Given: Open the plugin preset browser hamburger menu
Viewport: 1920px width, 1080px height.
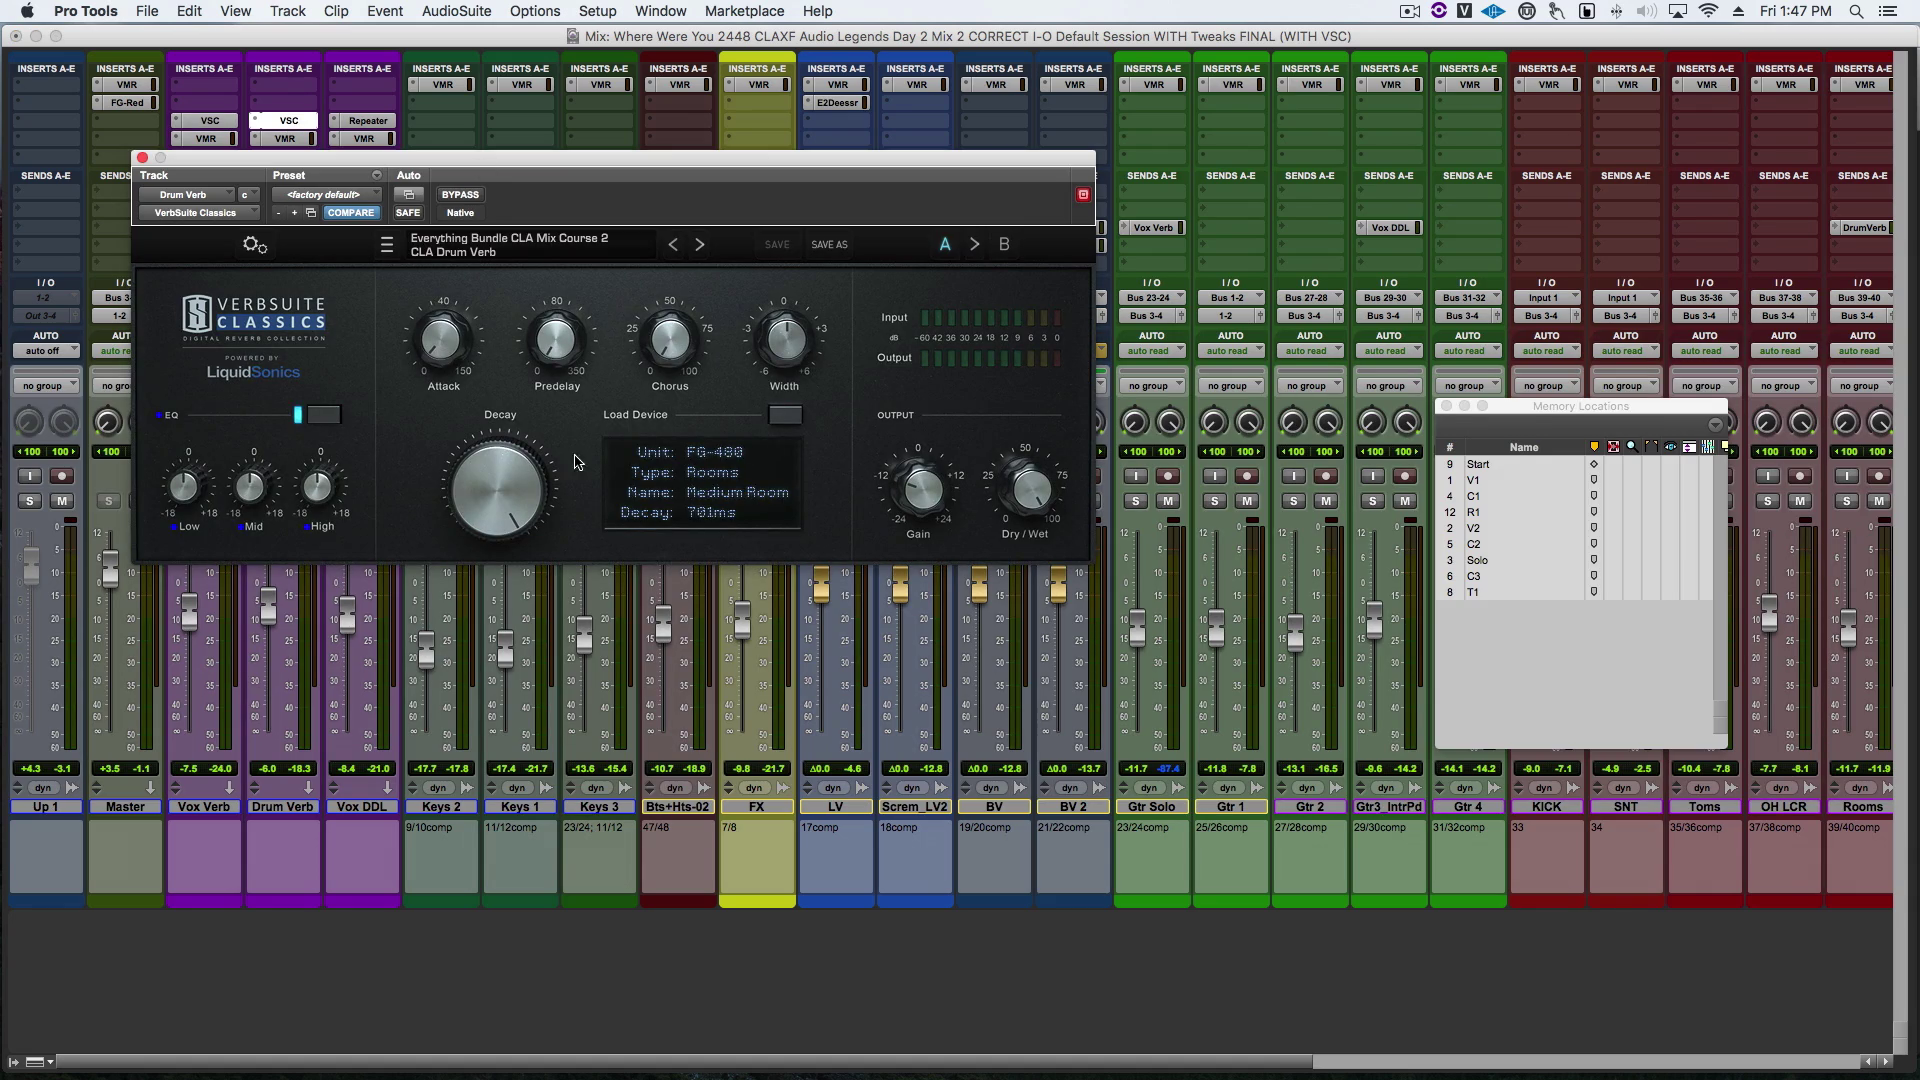Looking at the screenshot, I should tap(387, 245).
